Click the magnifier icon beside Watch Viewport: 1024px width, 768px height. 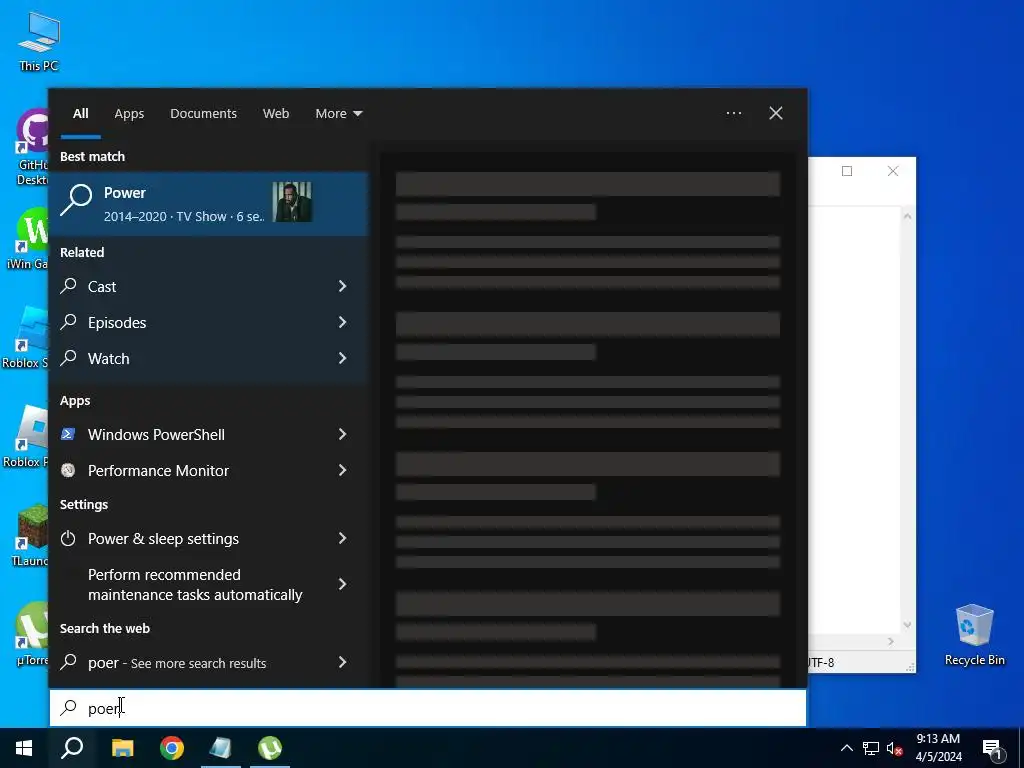tap(69, 357)
